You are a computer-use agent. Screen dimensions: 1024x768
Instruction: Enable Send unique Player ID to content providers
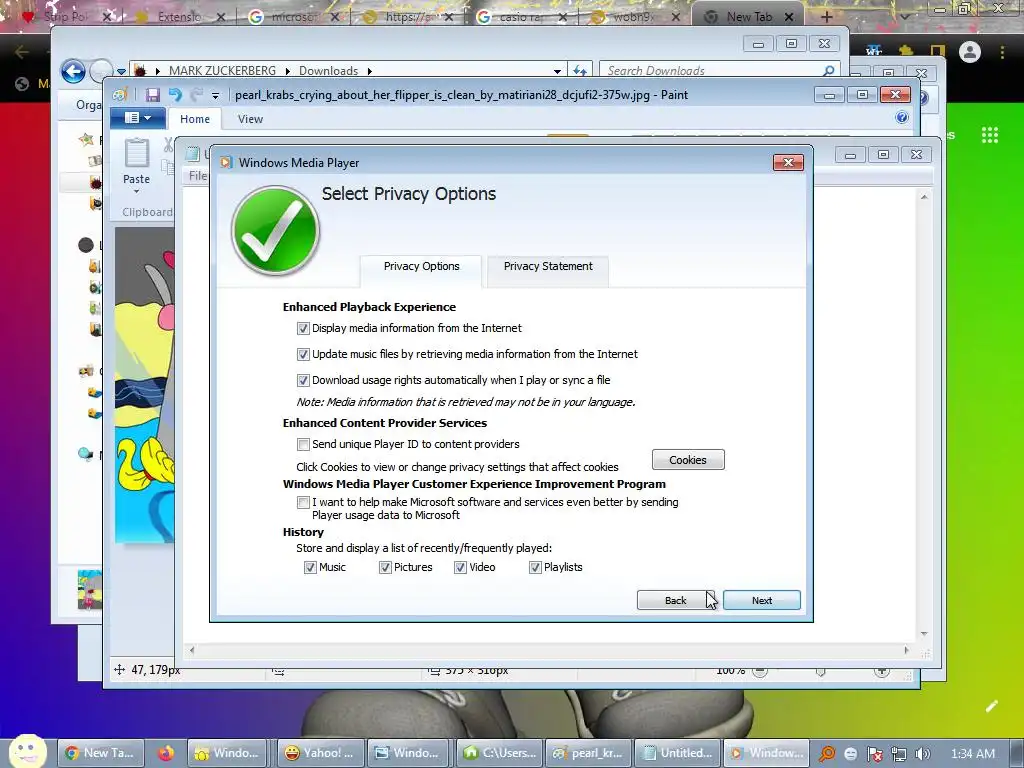click(x=303, y=445)
